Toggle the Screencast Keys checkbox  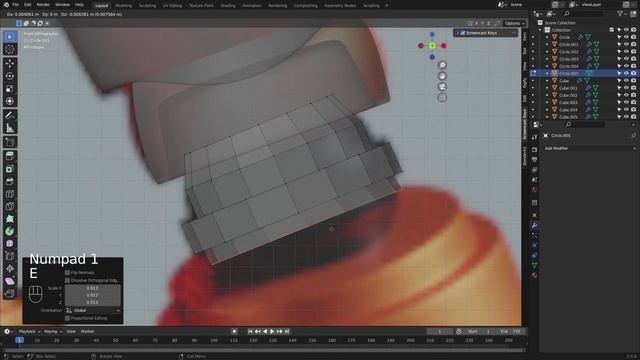(463, 33)
